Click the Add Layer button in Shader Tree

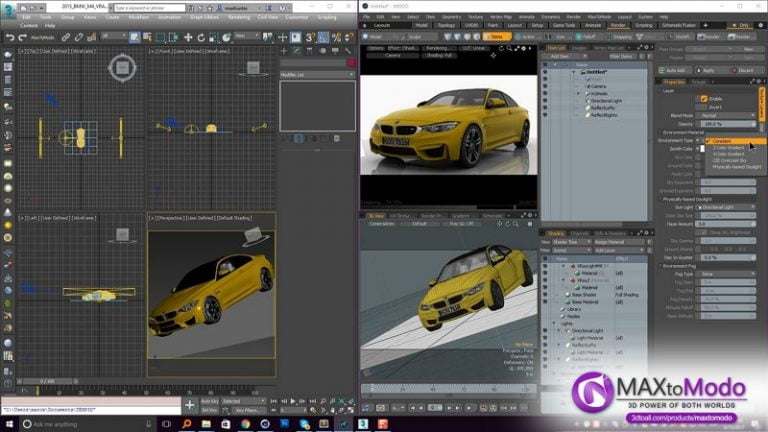(x=619, y=250)
